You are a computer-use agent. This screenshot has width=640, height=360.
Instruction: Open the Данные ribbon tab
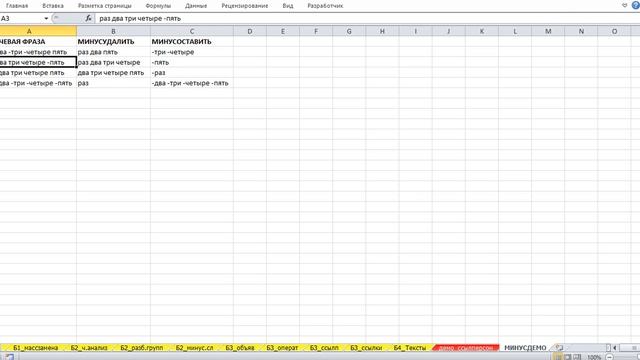[196, 6]
